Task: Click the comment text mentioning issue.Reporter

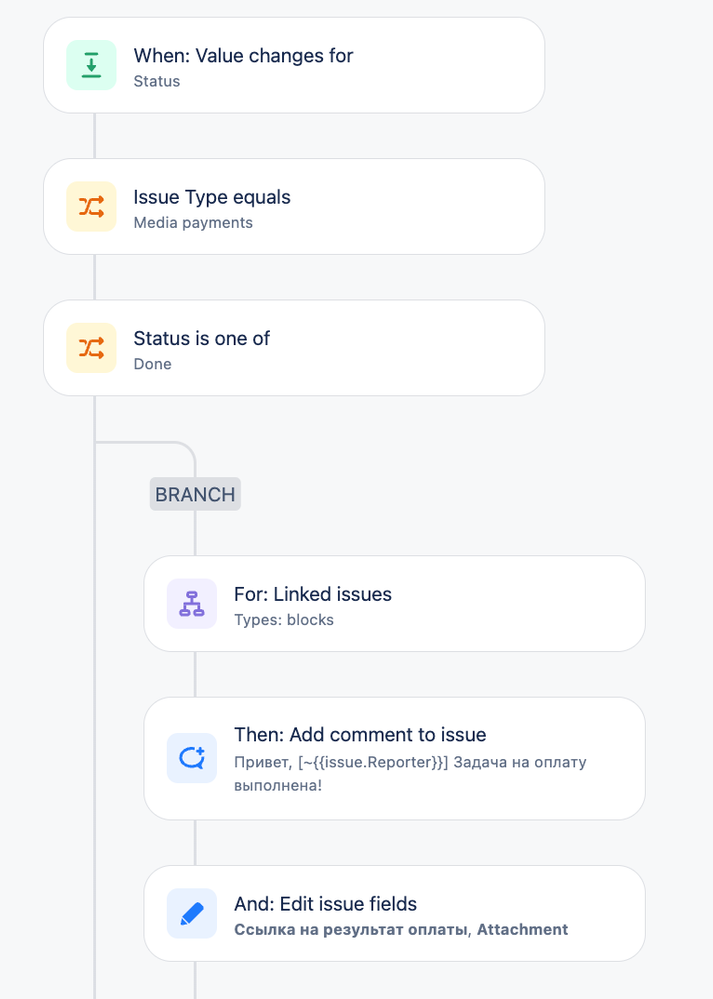Action: [410, 773]
